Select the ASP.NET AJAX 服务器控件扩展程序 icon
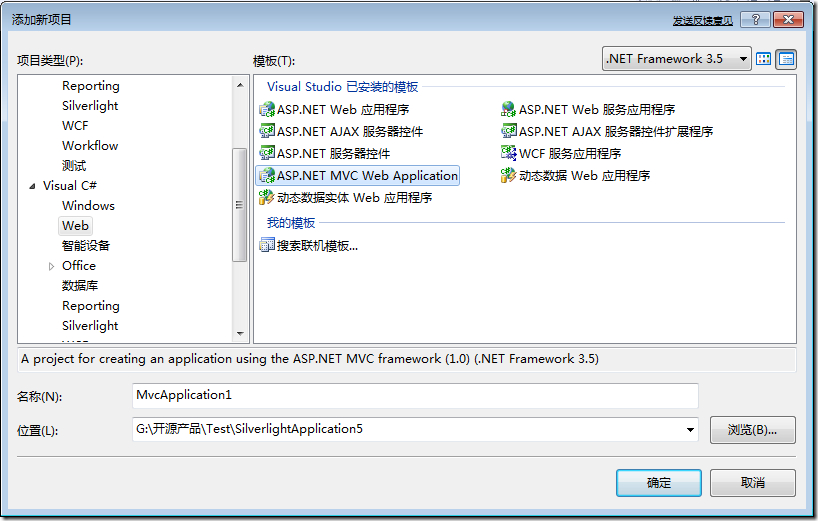The image size is (818, 521). point(508,131)
